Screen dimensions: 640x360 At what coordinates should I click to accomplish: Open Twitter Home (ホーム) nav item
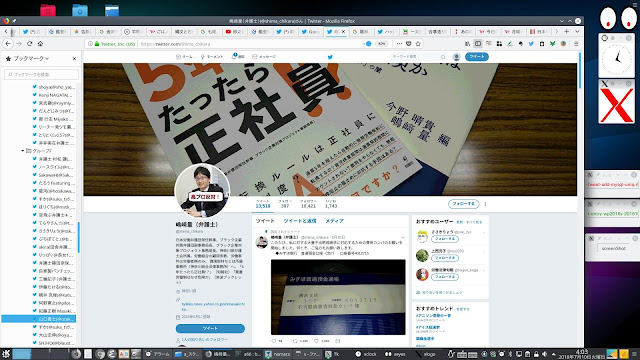coord(184,57)
